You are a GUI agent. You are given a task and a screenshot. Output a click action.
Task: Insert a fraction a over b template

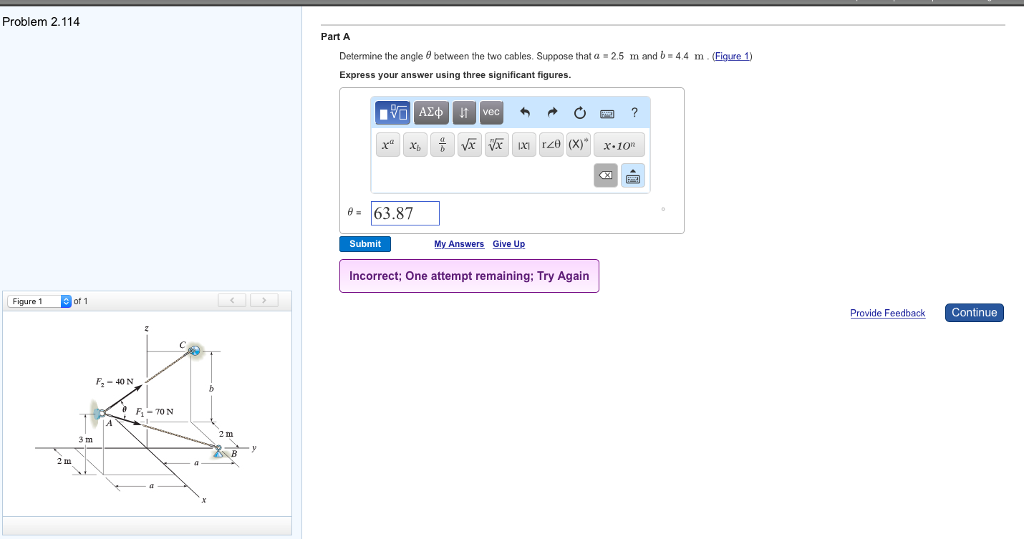click(442, 144)
